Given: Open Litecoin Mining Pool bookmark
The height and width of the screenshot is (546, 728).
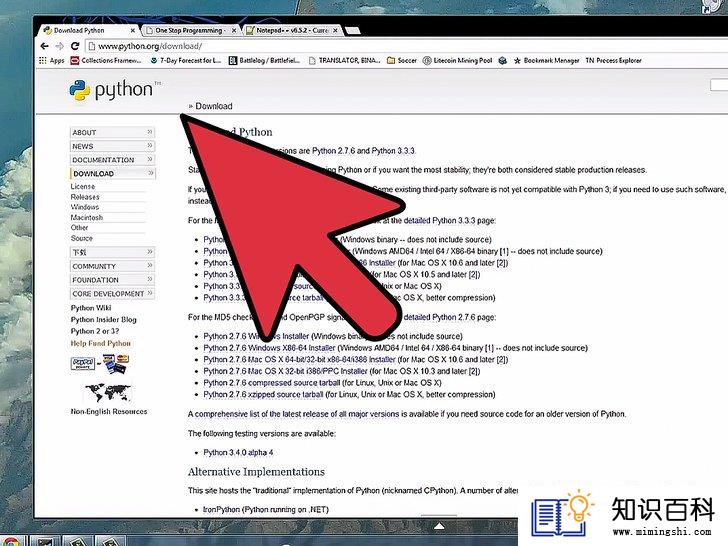Looking at the screenshot, I should click(457, 60).
